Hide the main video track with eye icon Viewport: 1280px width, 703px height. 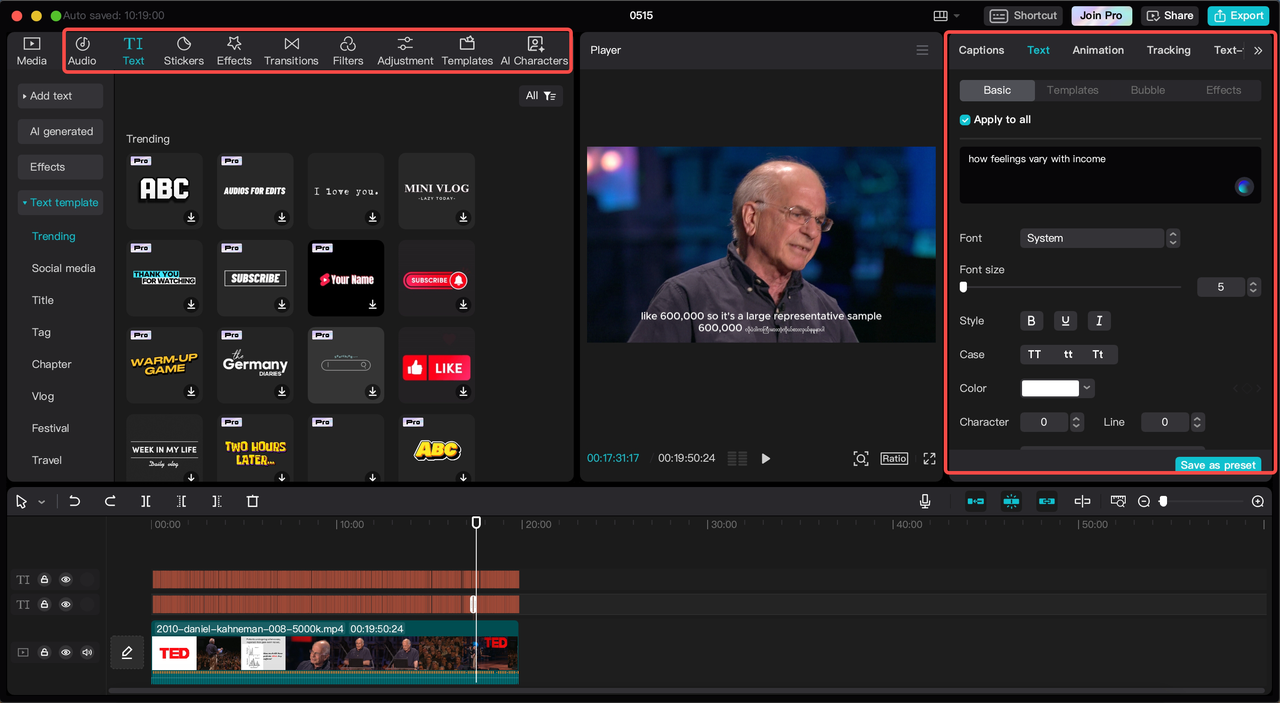coord(66,652)
